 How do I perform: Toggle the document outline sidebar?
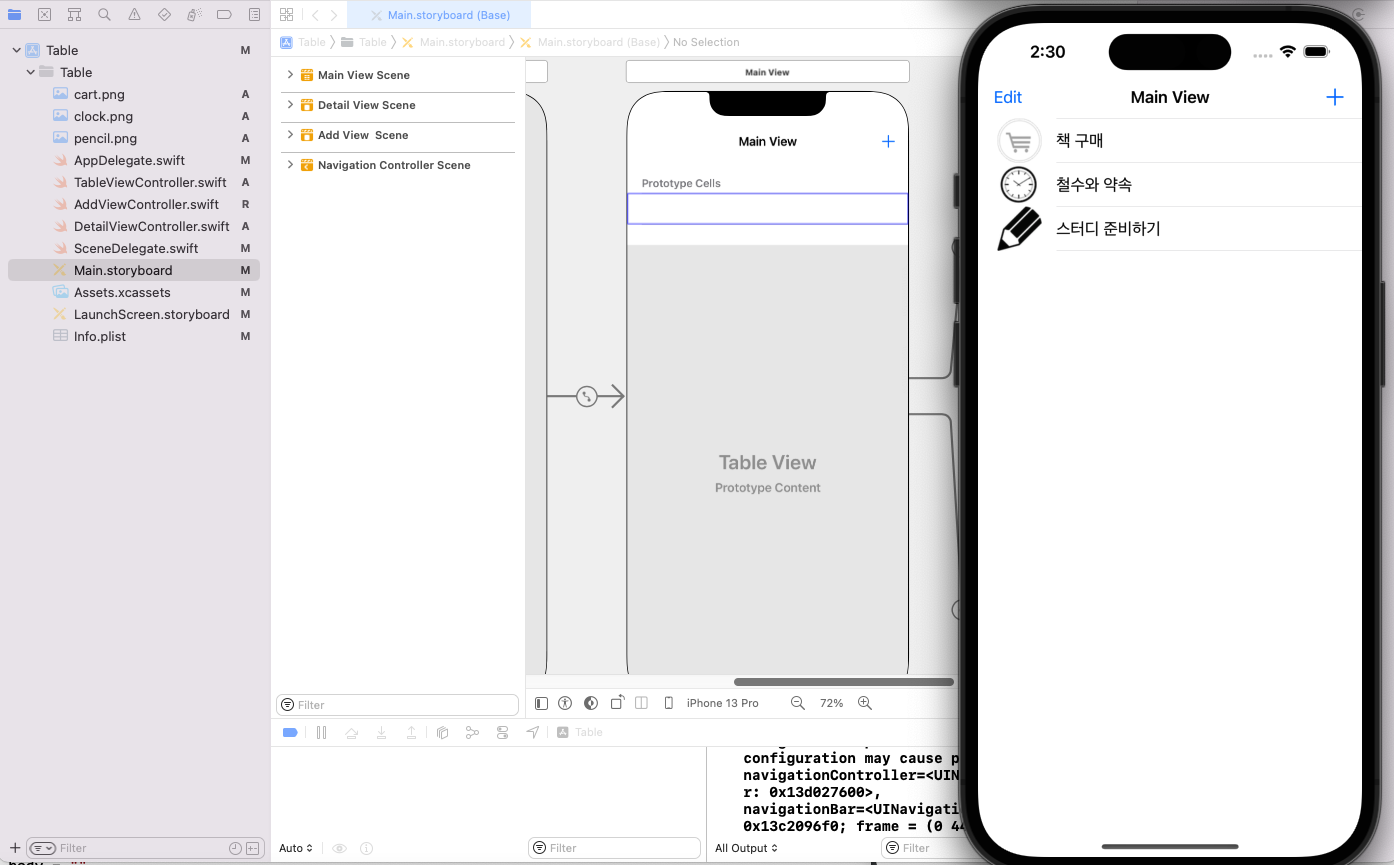(x=541, y=703)
